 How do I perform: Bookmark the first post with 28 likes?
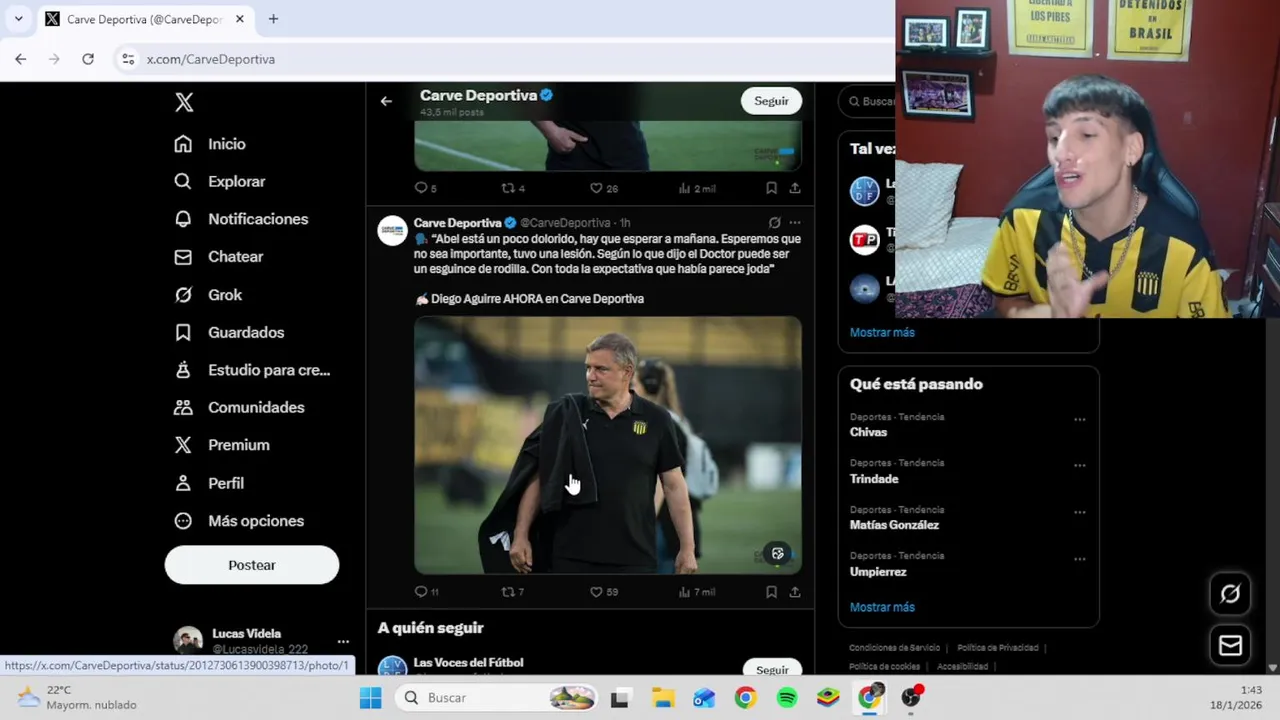tap(771, 188)
